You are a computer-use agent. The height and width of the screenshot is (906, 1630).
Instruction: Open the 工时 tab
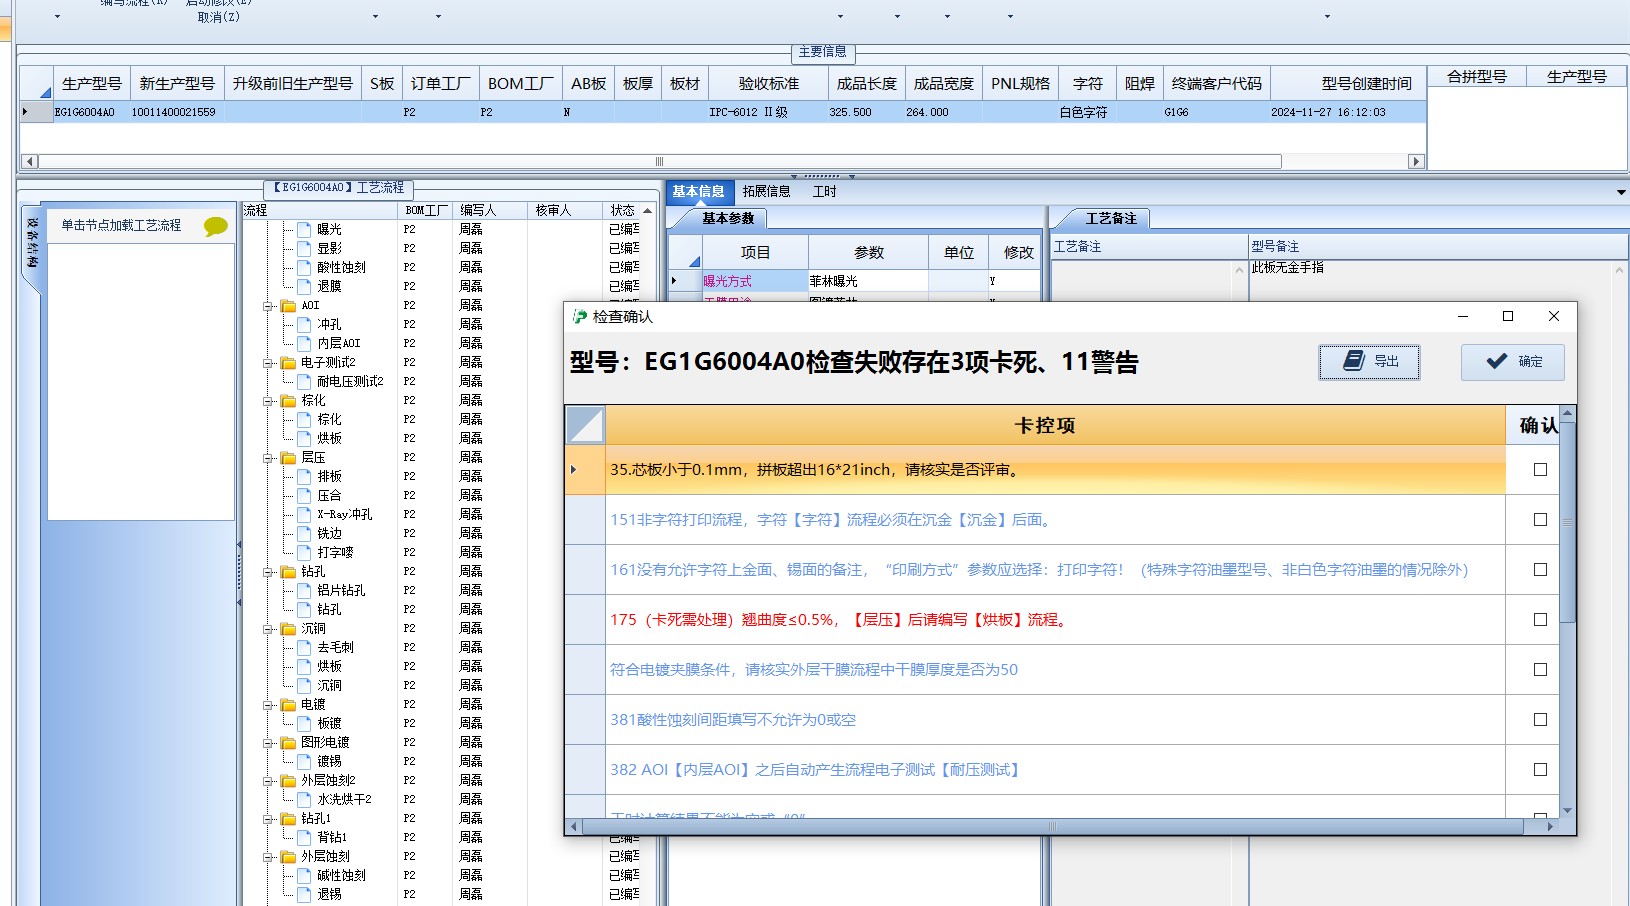(824, 191)
